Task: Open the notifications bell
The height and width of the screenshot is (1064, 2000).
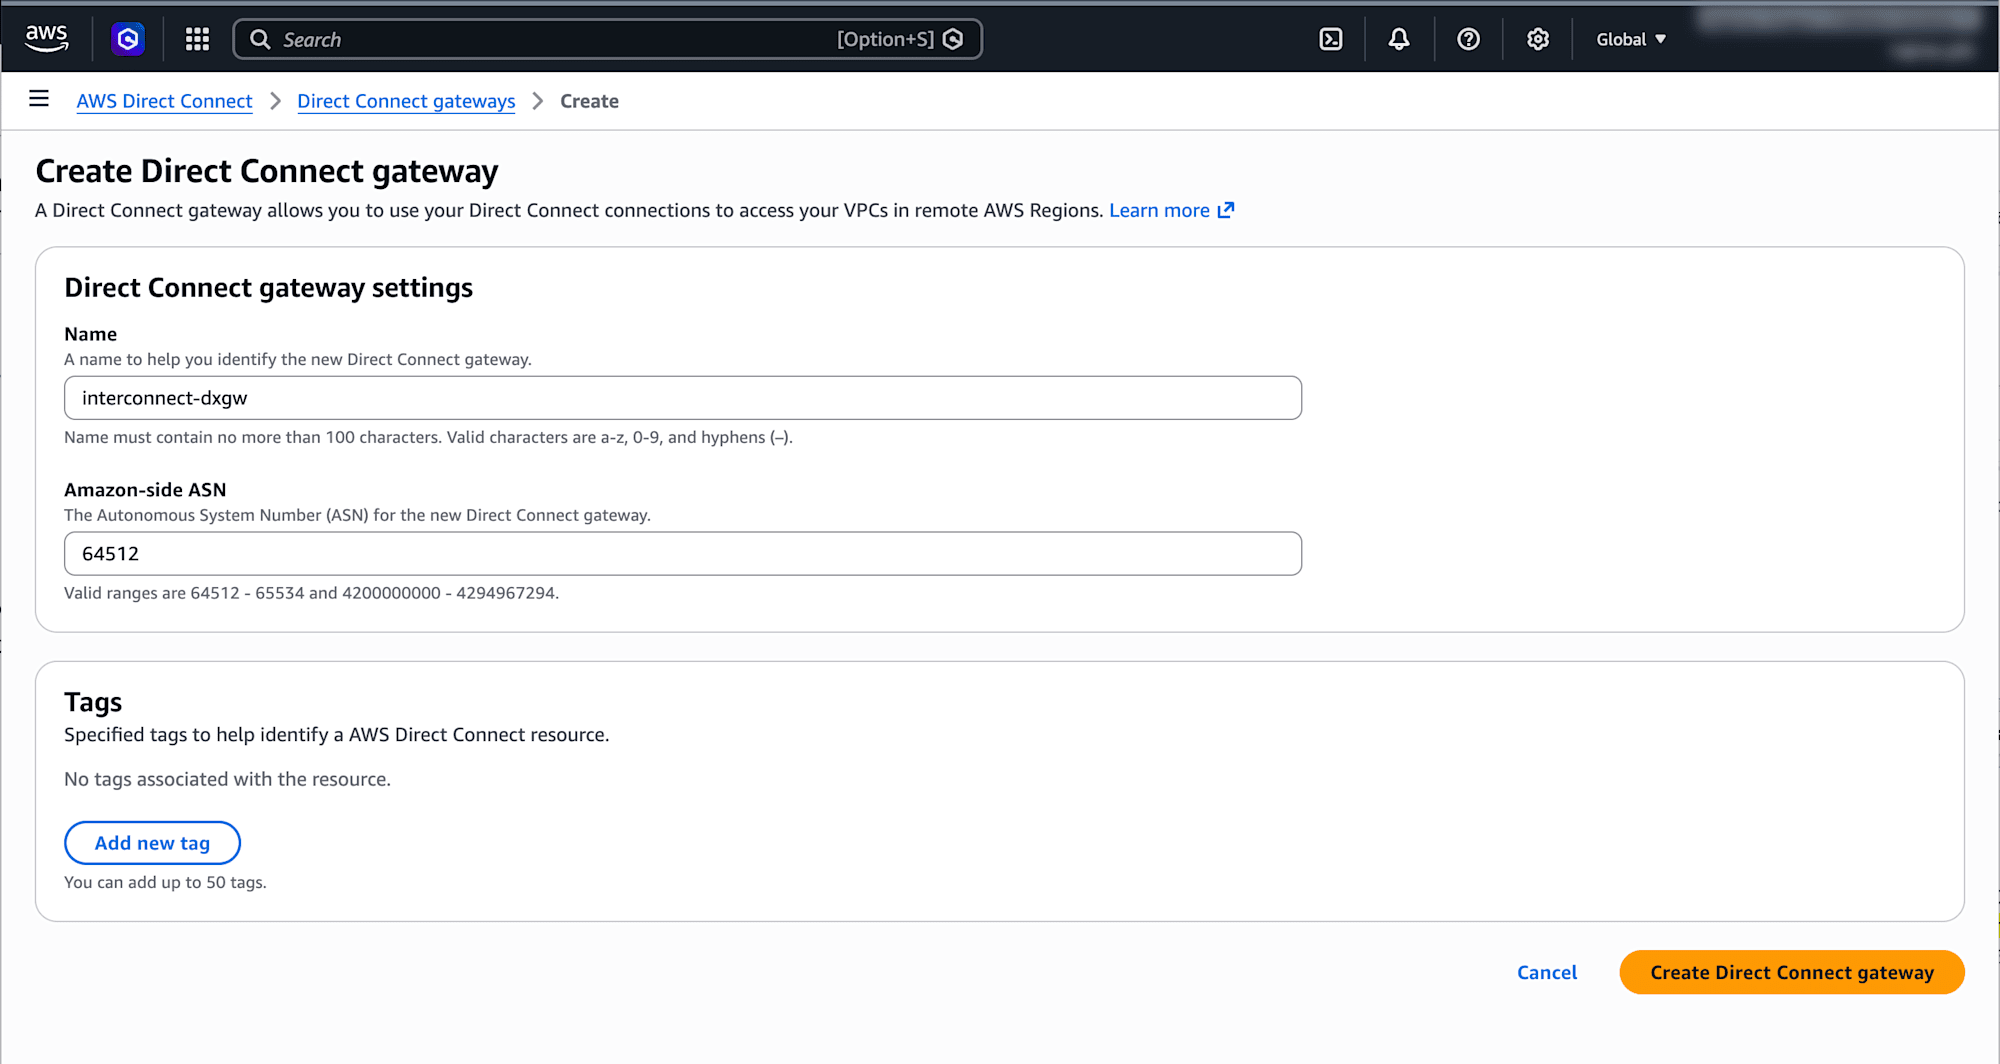Action: [1399, 39]
